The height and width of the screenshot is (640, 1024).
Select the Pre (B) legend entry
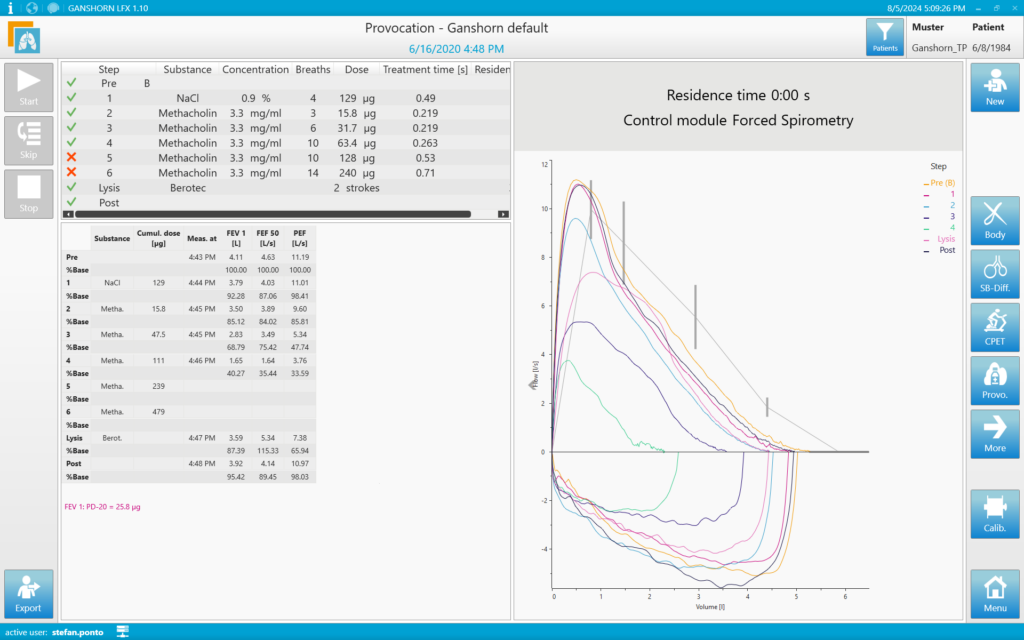point(938,183)
